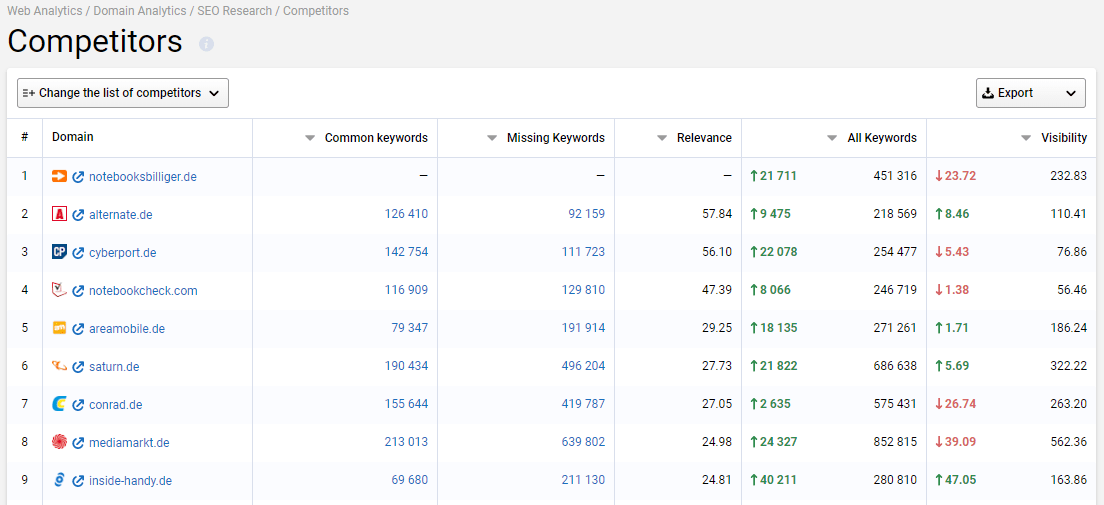1104x505 pixels.
Task: Open common keywords 126 410 for alternate.de
Action: (x=406, y=213)
